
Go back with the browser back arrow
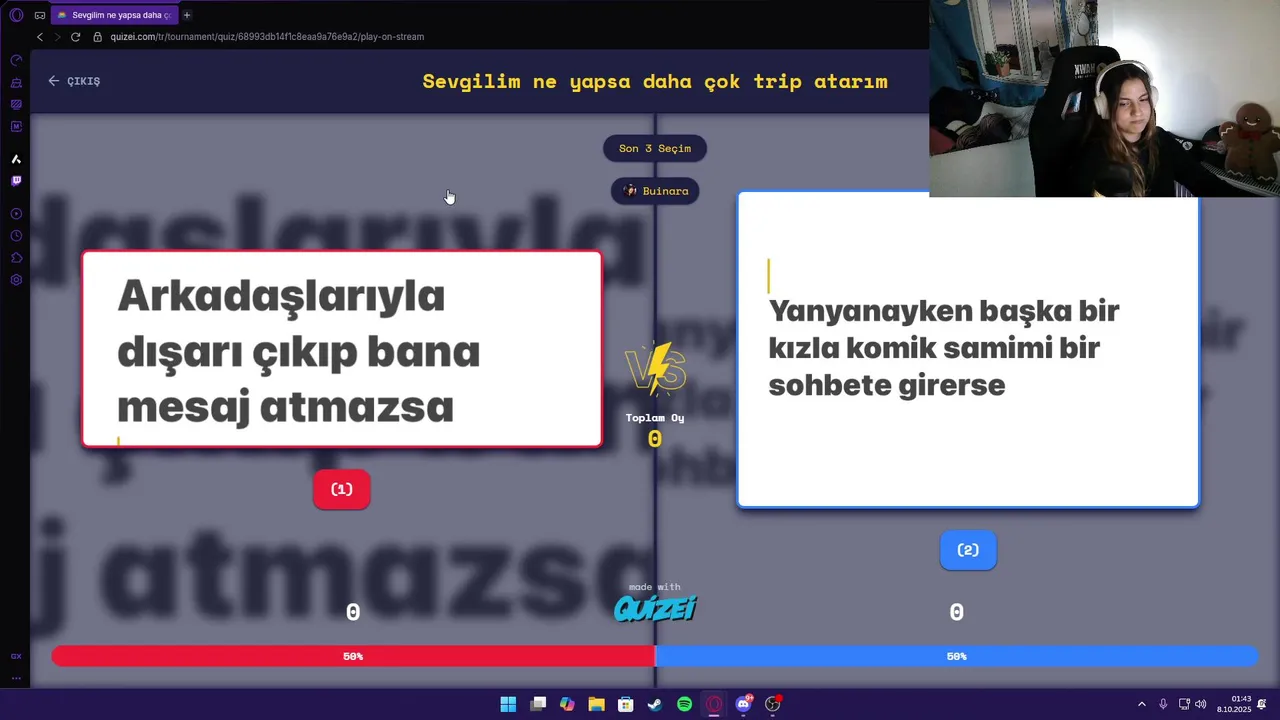click(x=40, y=37)
